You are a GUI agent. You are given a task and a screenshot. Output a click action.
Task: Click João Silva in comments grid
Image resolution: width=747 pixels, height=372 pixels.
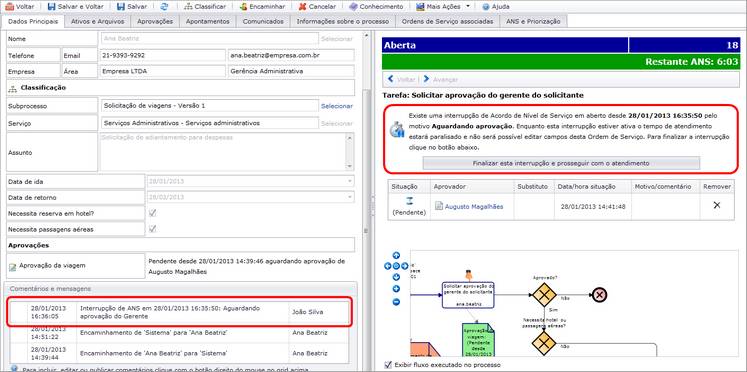307,312
